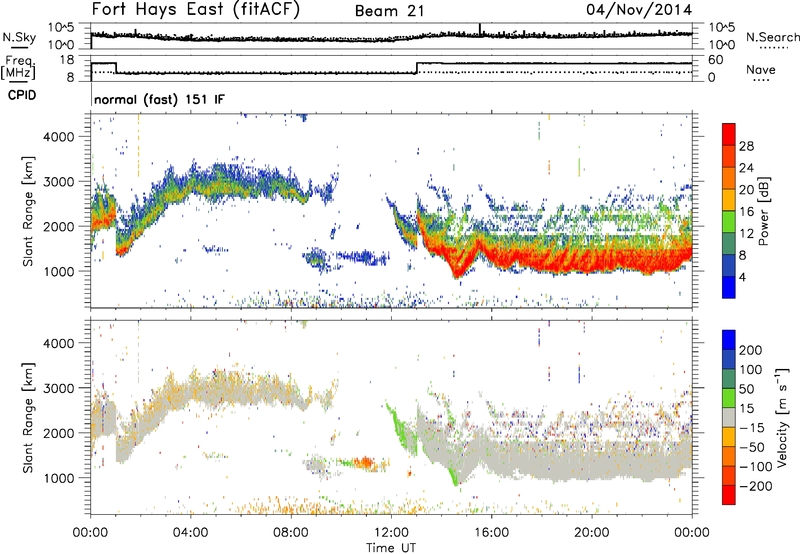Click 'Slant Range [km]' label of velocity panel
This screenshot has width=800, height=554.
[x=28, y=417]
